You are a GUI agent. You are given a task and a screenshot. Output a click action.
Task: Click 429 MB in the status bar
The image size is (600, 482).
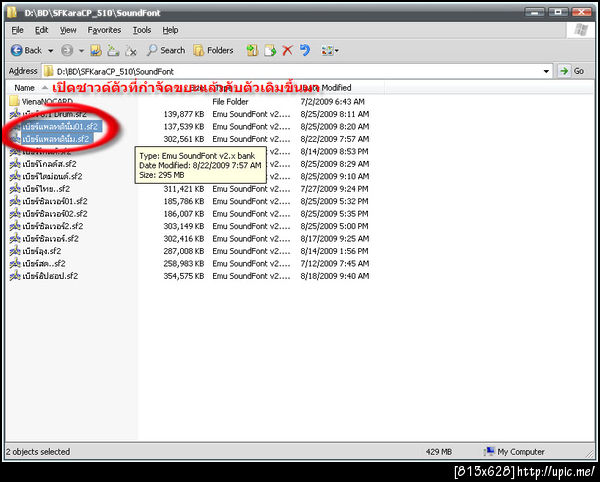(x=439, y=452)
